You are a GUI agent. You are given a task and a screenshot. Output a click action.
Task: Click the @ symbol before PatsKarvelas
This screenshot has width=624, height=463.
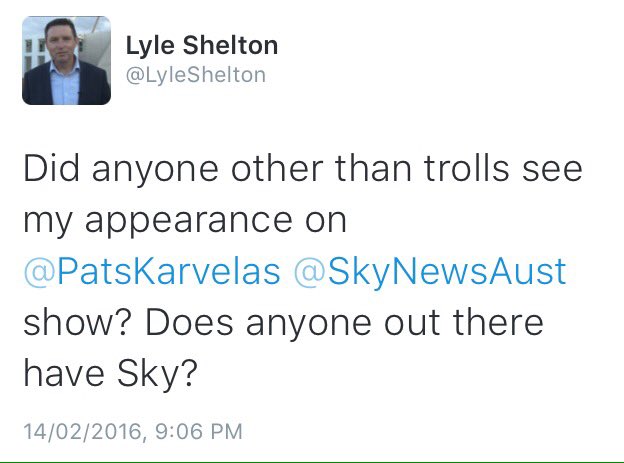click(x=39, y=273)
